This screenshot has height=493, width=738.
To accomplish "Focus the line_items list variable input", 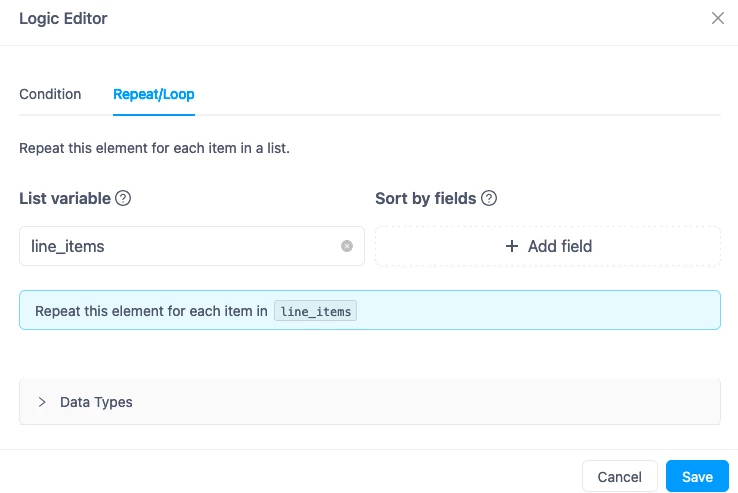I will 184,246.
